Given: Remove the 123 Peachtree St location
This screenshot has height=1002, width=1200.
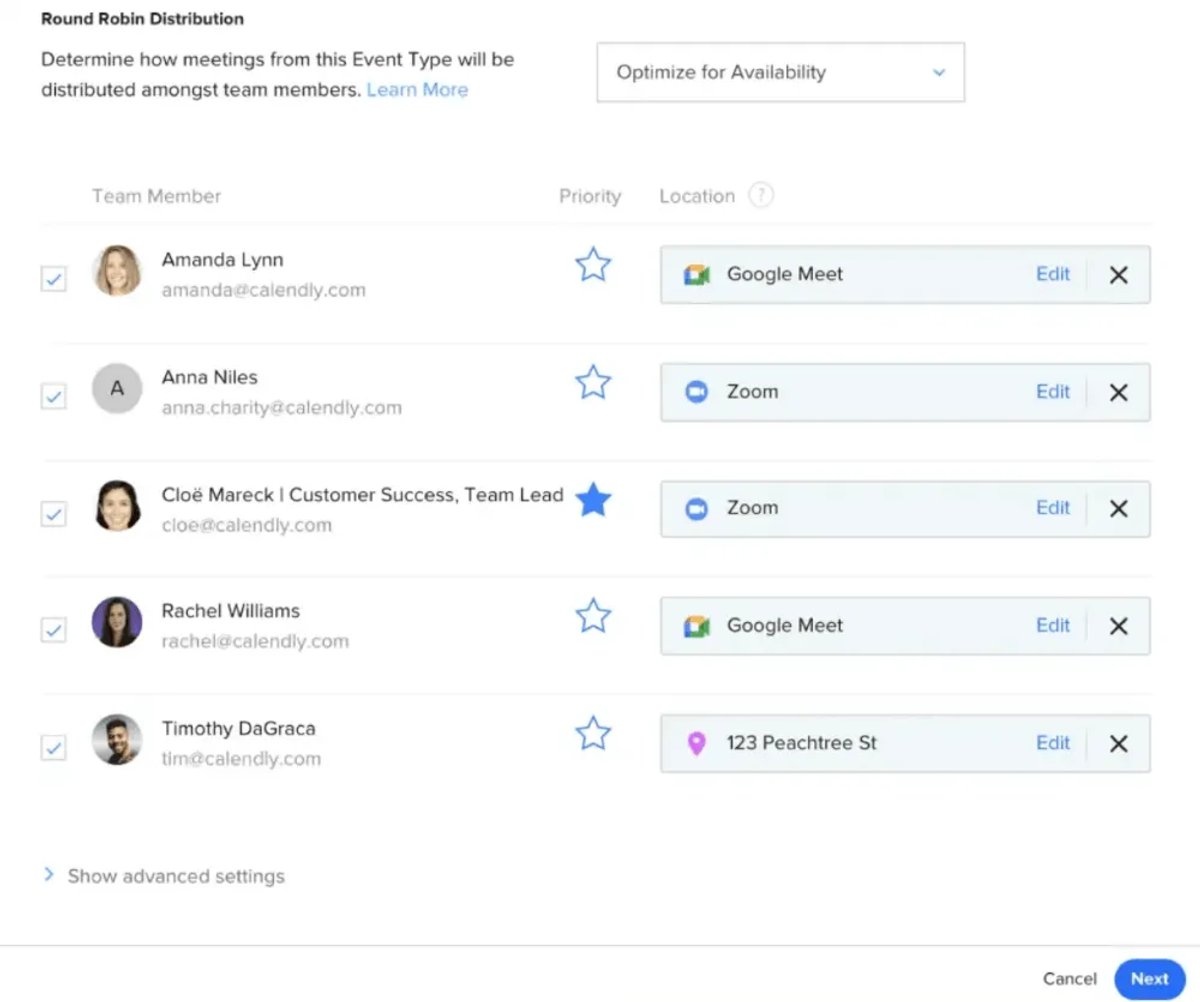Looking at the screenshot, I should click(1119, 744).
